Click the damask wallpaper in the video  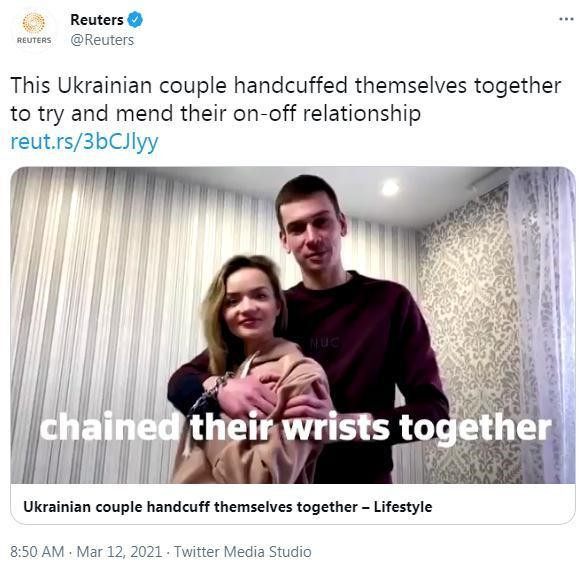[467, 336]
